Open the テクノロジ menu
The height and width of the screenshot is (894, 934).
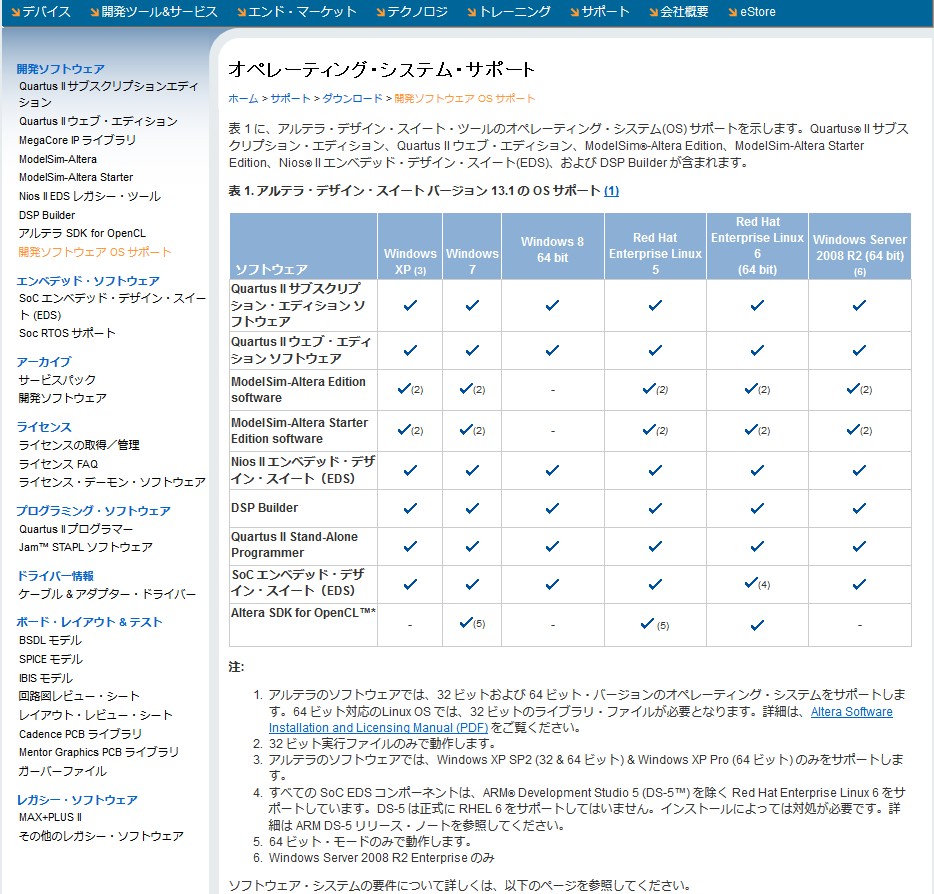412,11
